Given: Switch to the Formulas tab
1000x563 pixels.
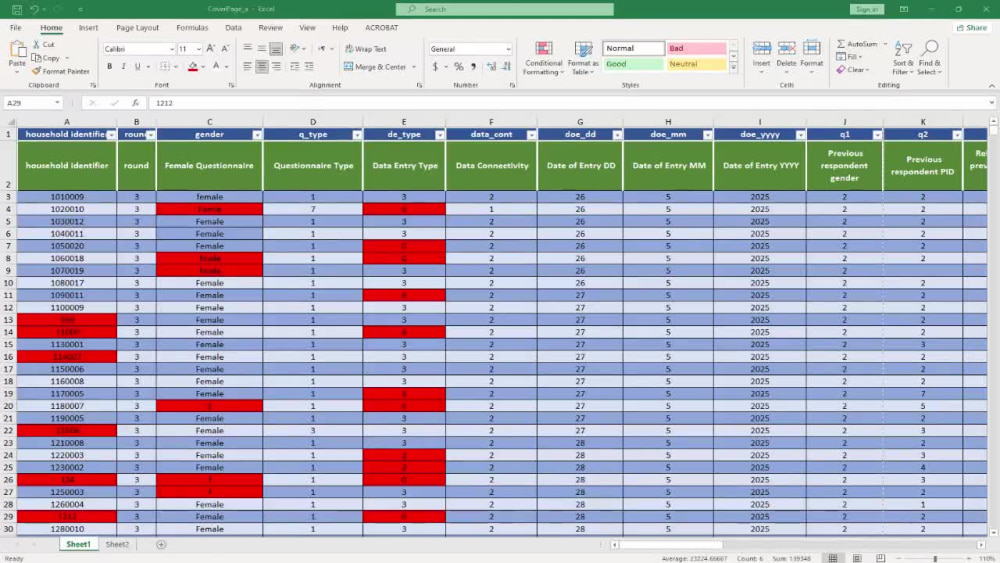Looking at the screenshot, I should (192, 28).
